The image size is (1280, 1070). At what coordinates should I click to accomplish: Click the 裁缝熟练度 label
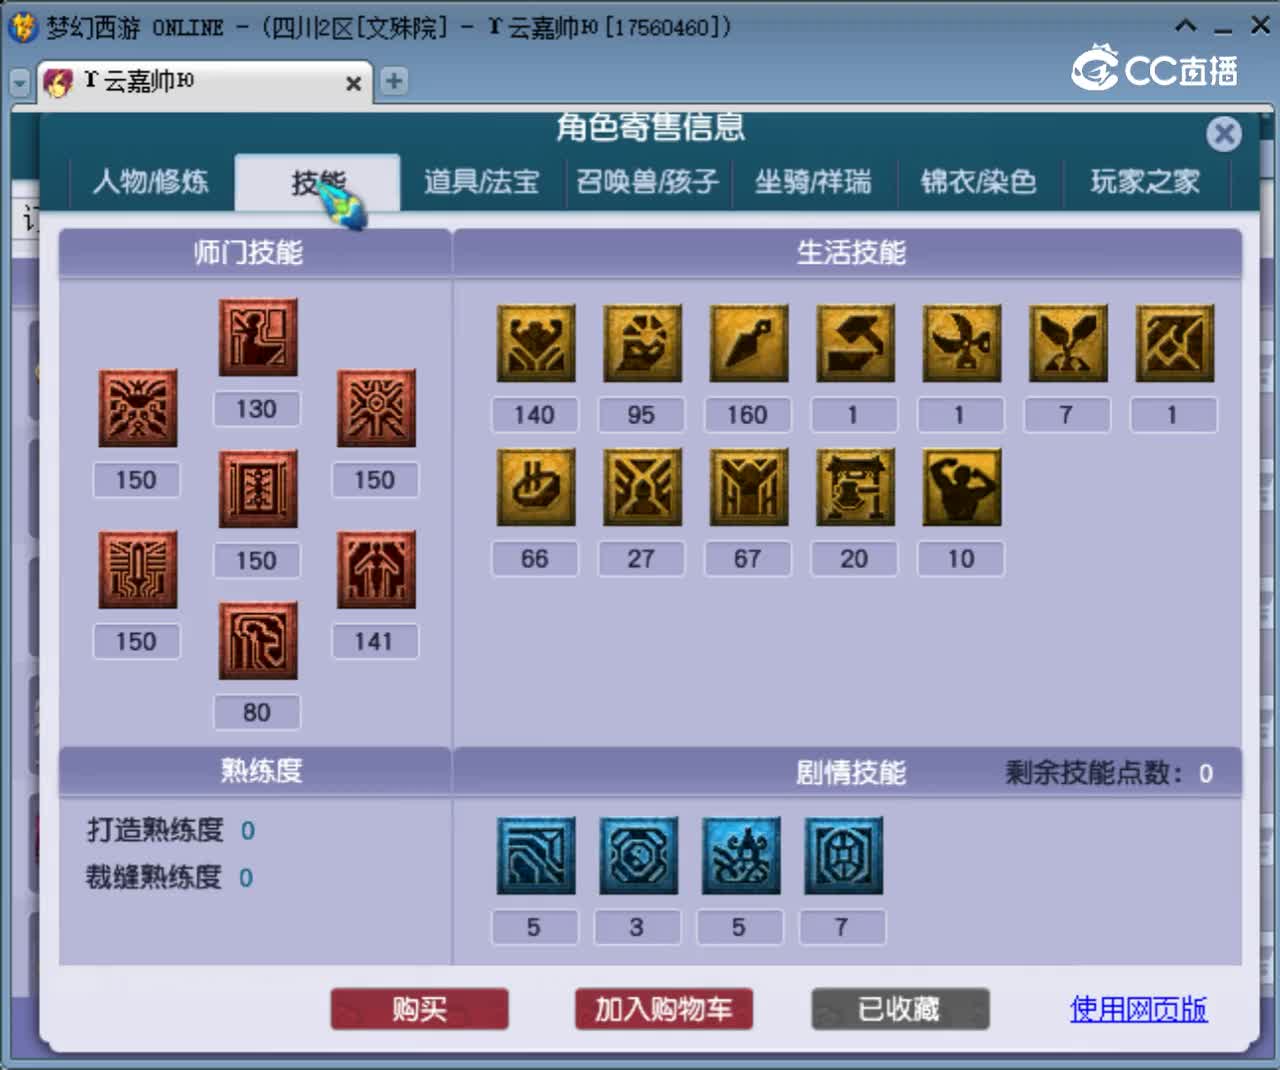[x=153, y=878]
